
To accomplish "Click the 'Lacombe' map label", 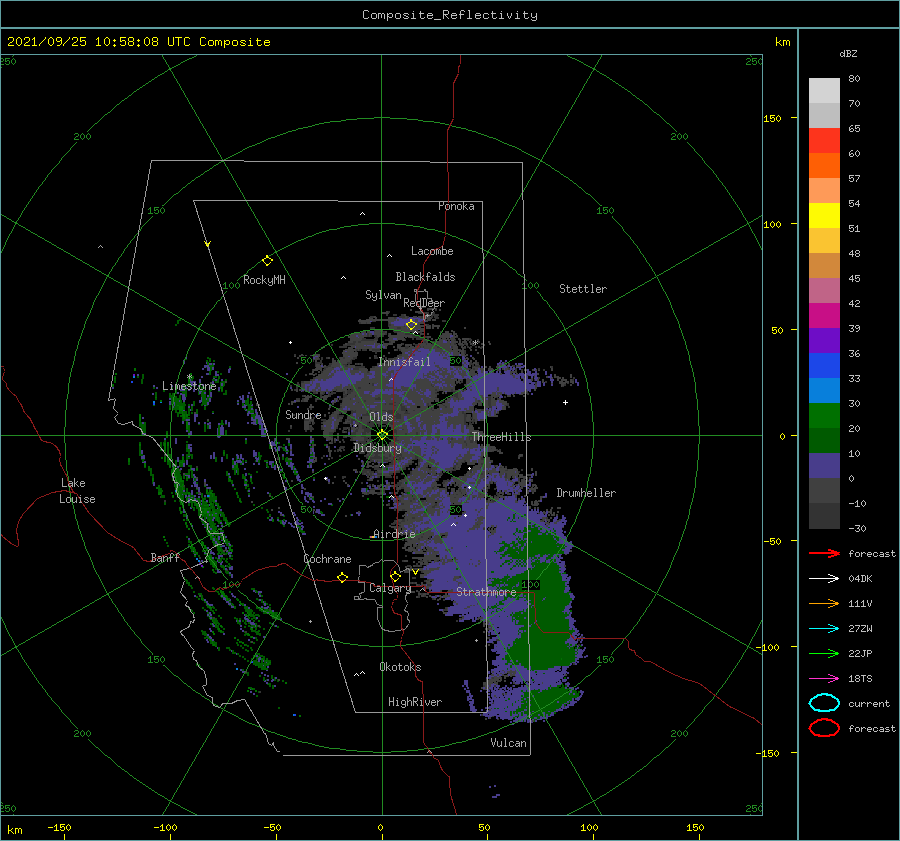I will pos(432,251).
